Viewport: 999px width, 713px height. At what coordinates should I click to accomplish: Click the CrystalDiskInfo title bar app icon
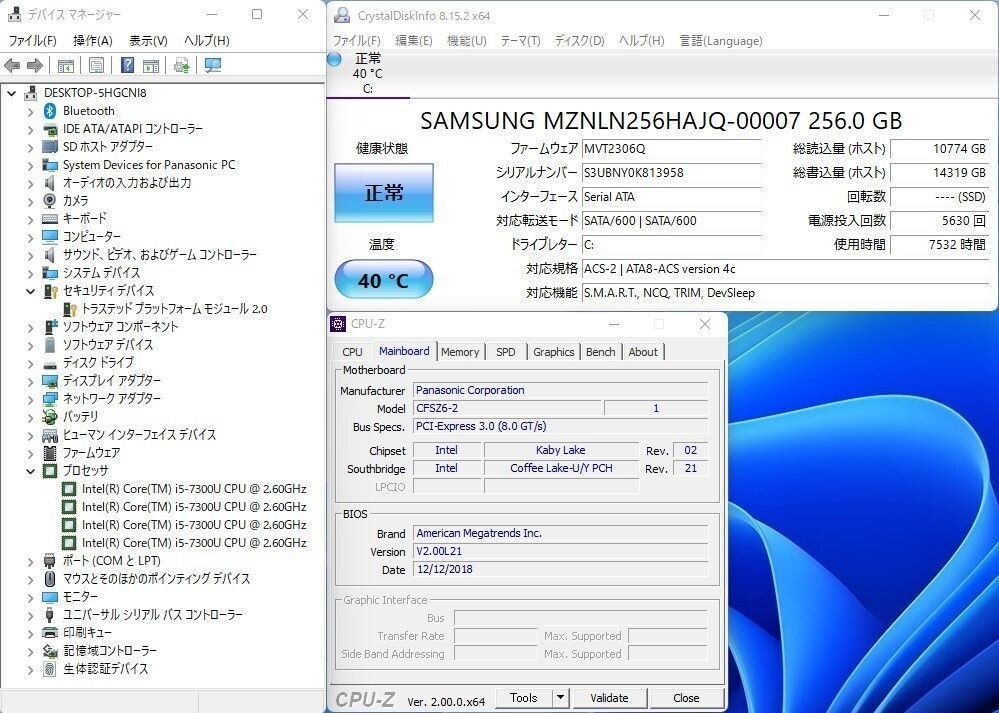342,15
